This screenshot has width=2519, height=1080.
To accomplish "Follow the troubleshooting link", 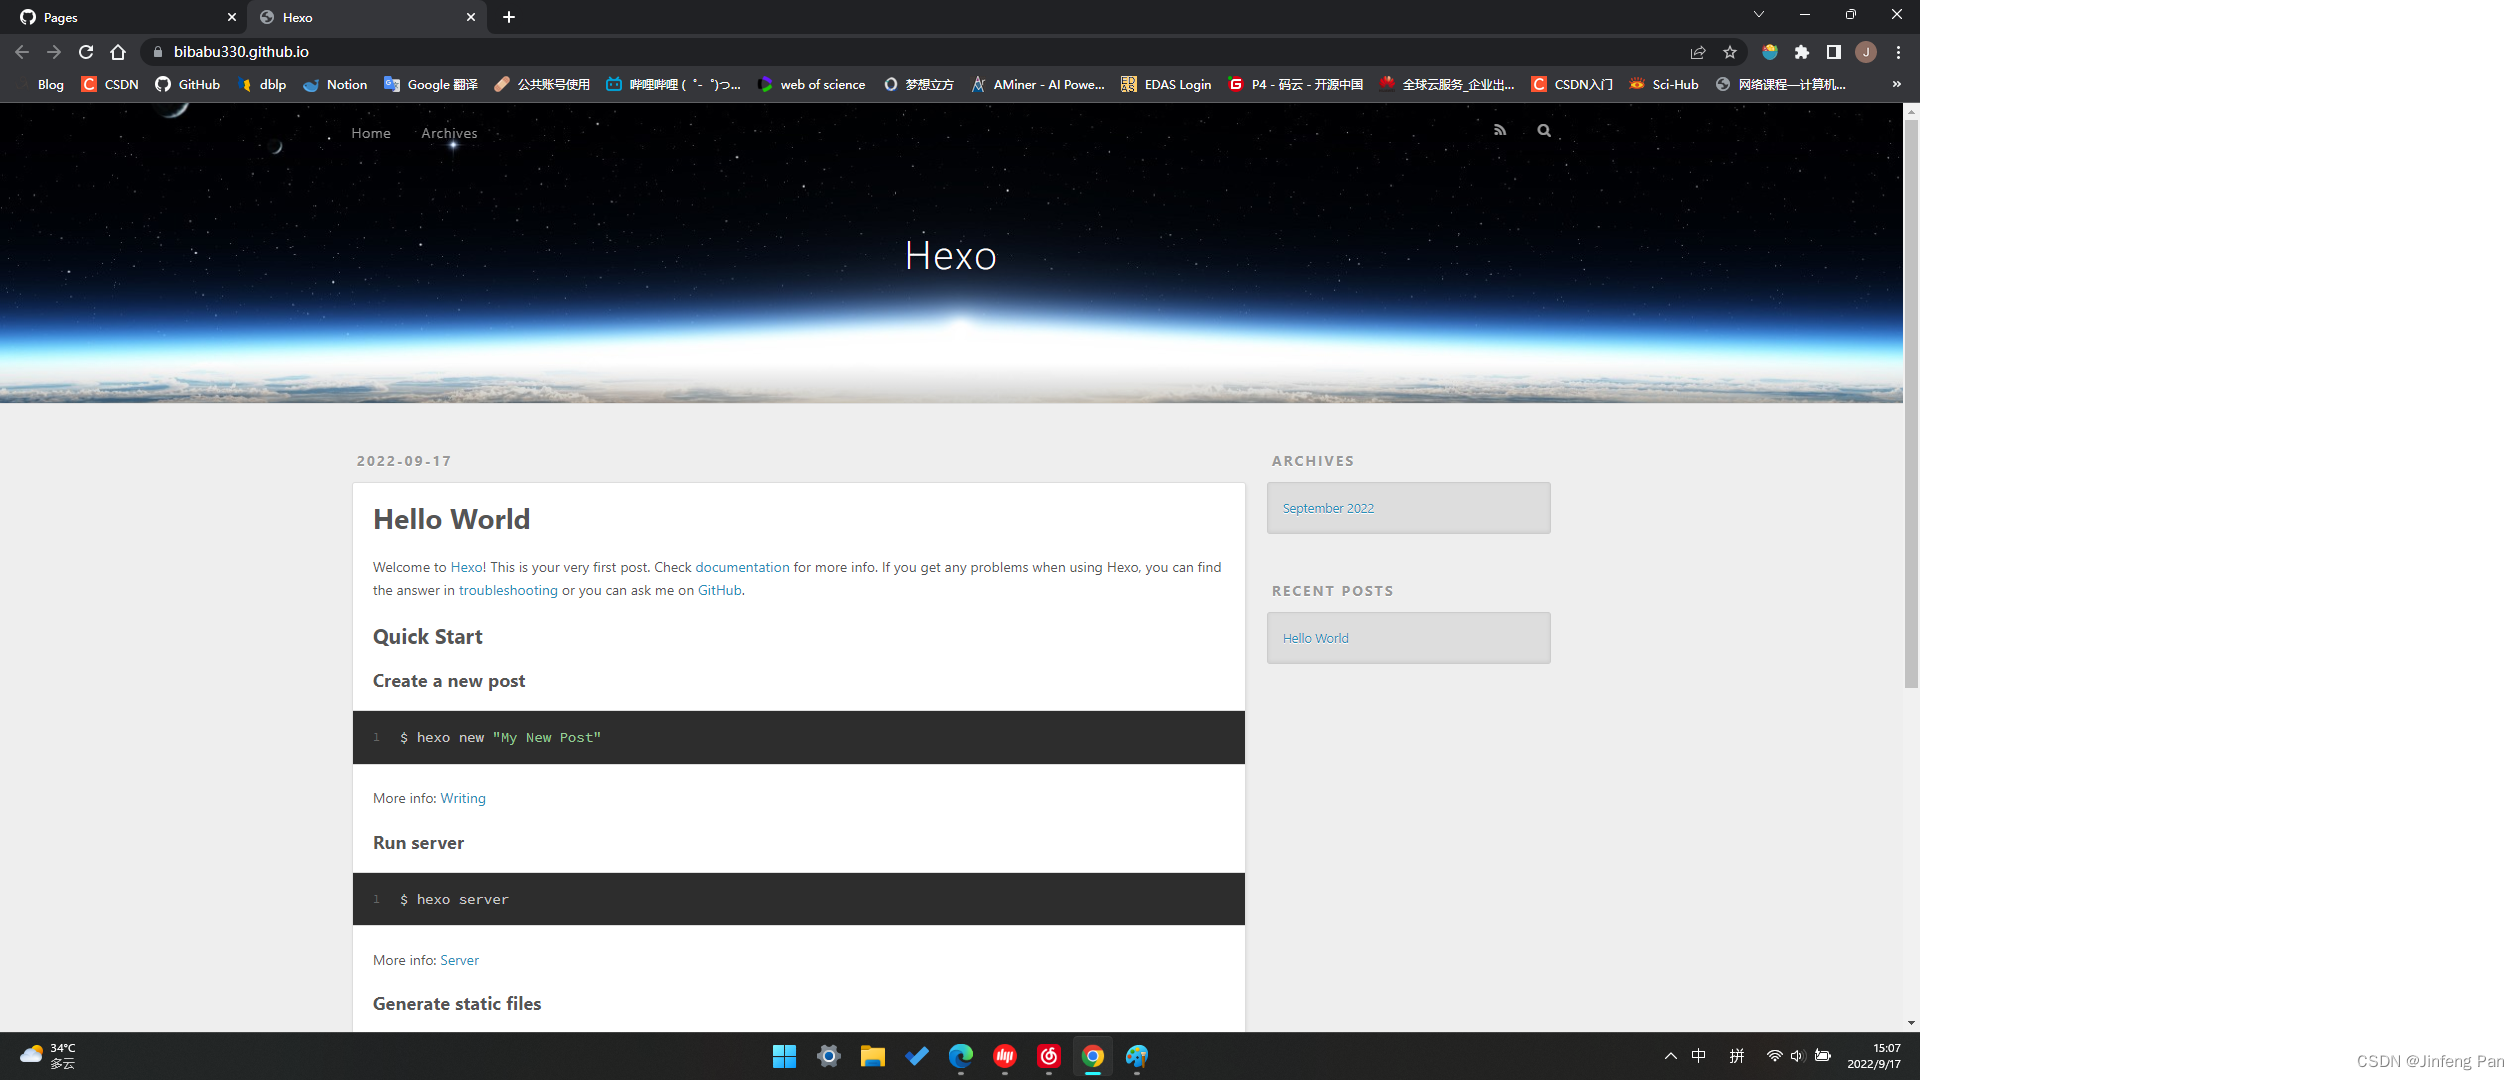I will (x=508, y=590).
